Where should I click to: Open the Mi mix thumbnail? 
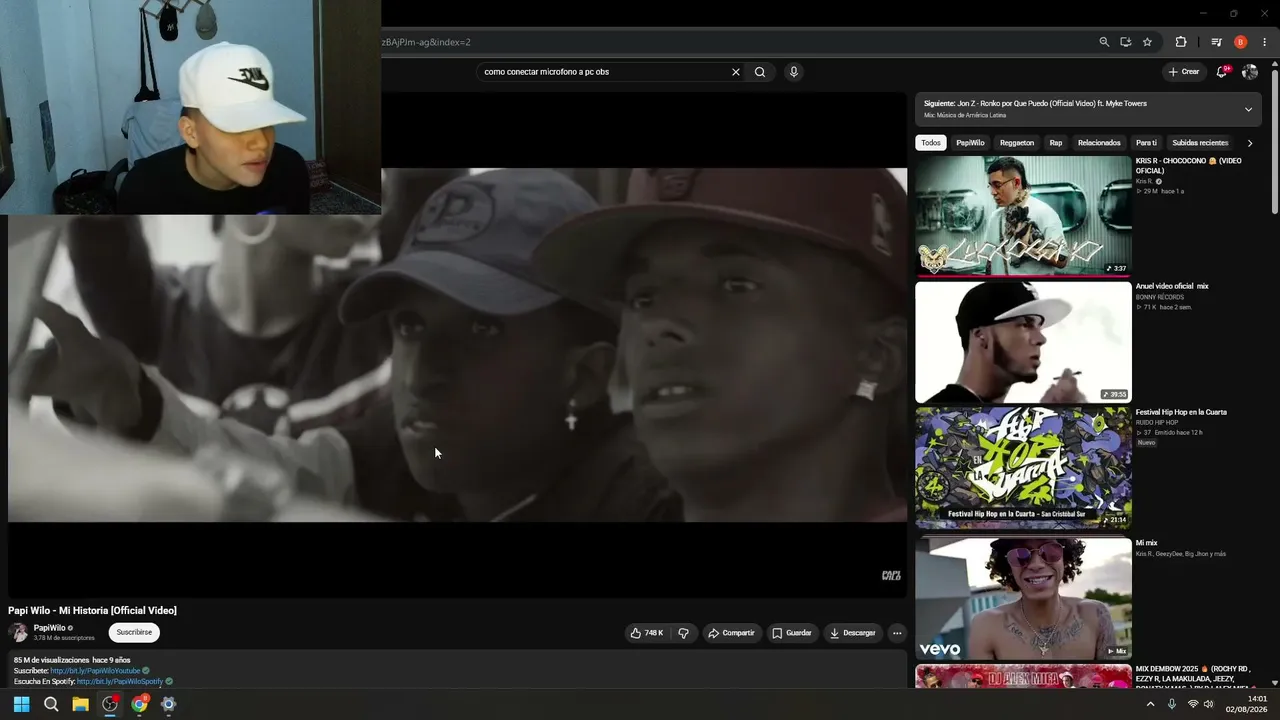(x=1023, y=598)
